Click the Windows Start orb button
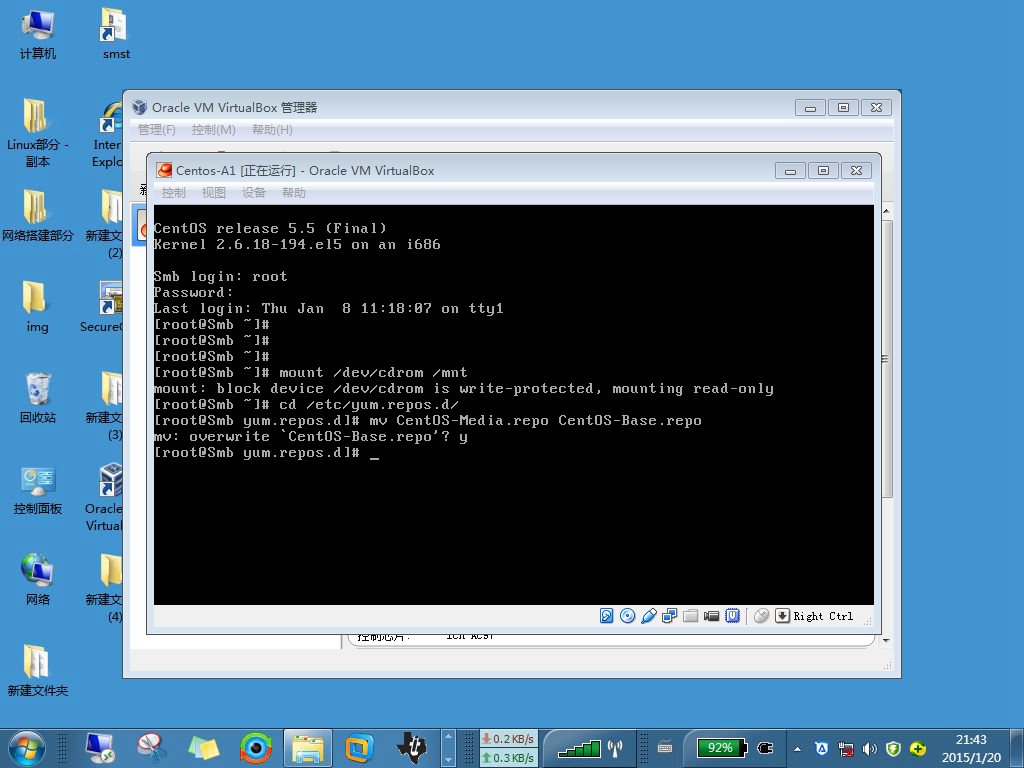This screenshot has width=1024, height=768. [x=27, y=748]
